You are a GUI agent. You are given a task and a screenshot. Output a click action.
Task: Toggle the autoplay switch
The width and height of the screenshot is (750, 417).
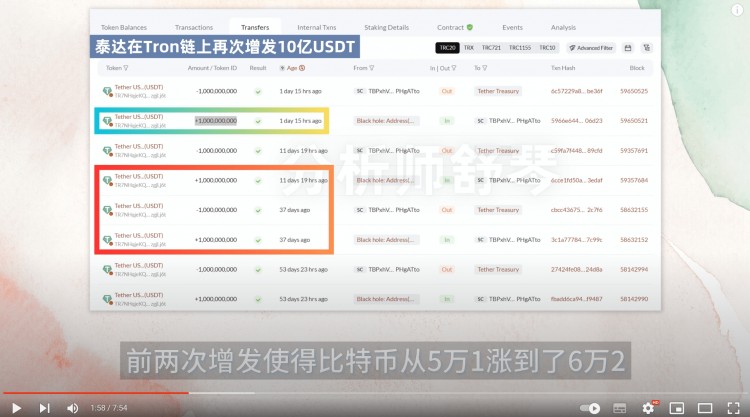[x=590, y=408]
